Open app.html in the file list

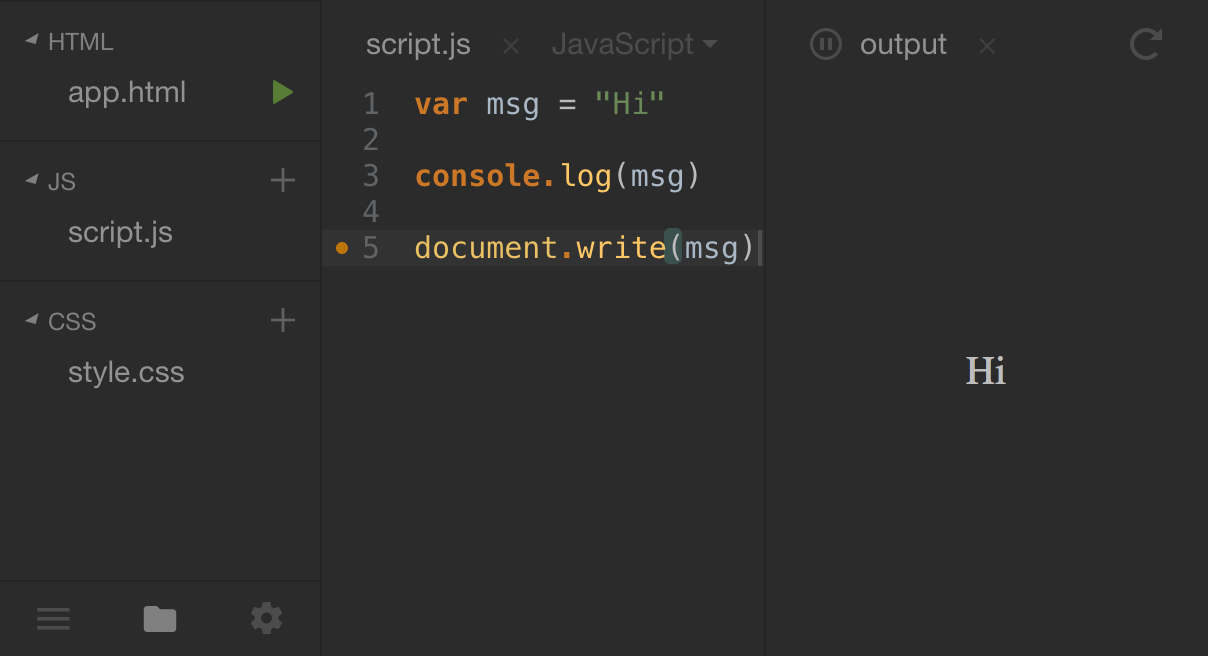[x=127, y=93]
